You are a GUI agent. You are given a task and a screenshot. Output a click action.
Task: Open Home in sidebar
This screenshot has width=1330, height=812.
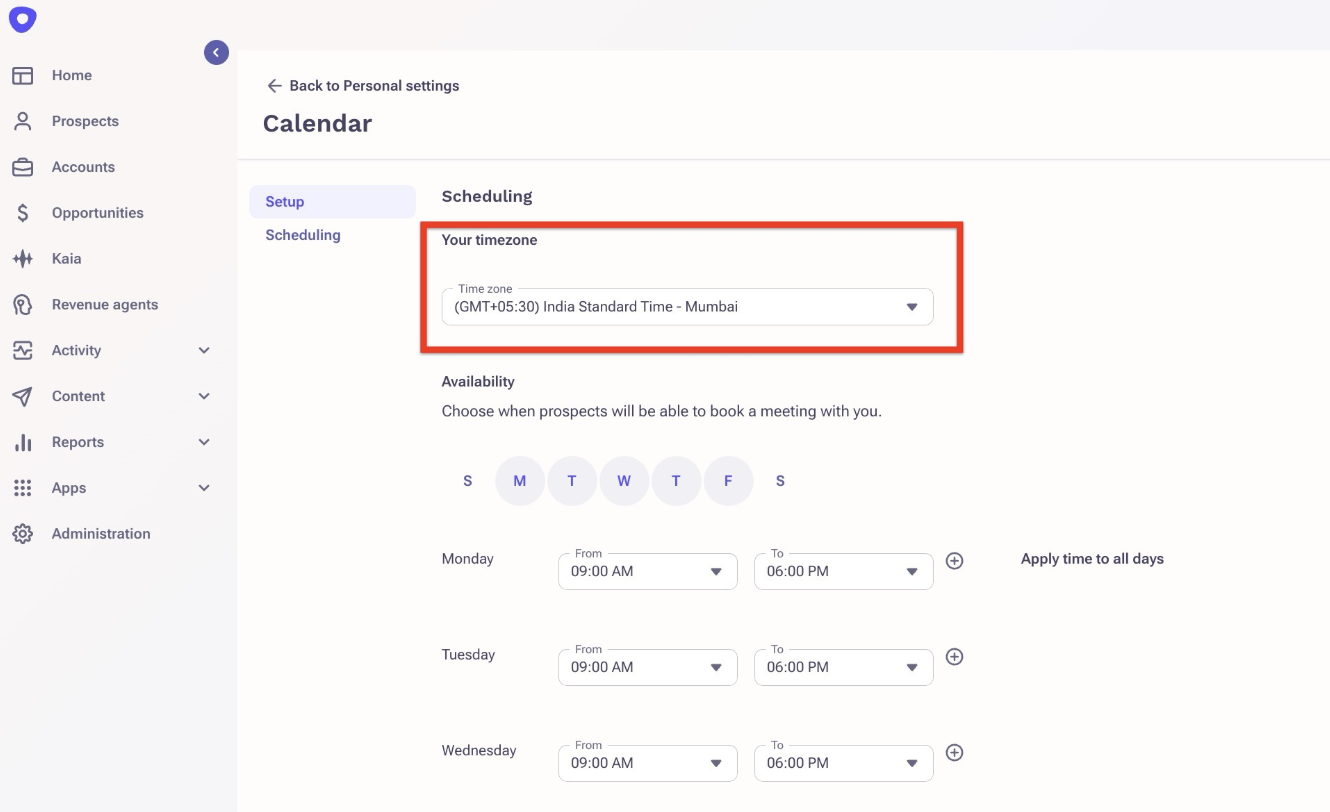coord(72,75)
